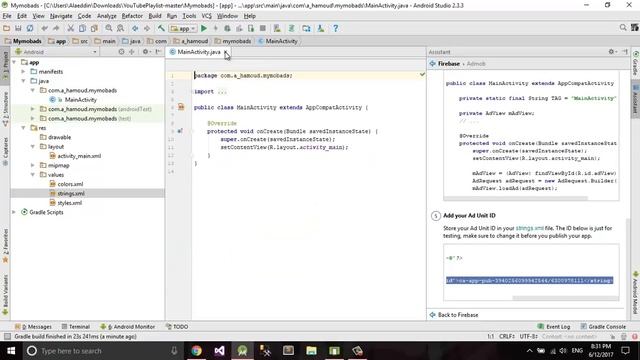Open the Navigate menu
The height and width of the screenshot is (360, 640).
(61, 16)
